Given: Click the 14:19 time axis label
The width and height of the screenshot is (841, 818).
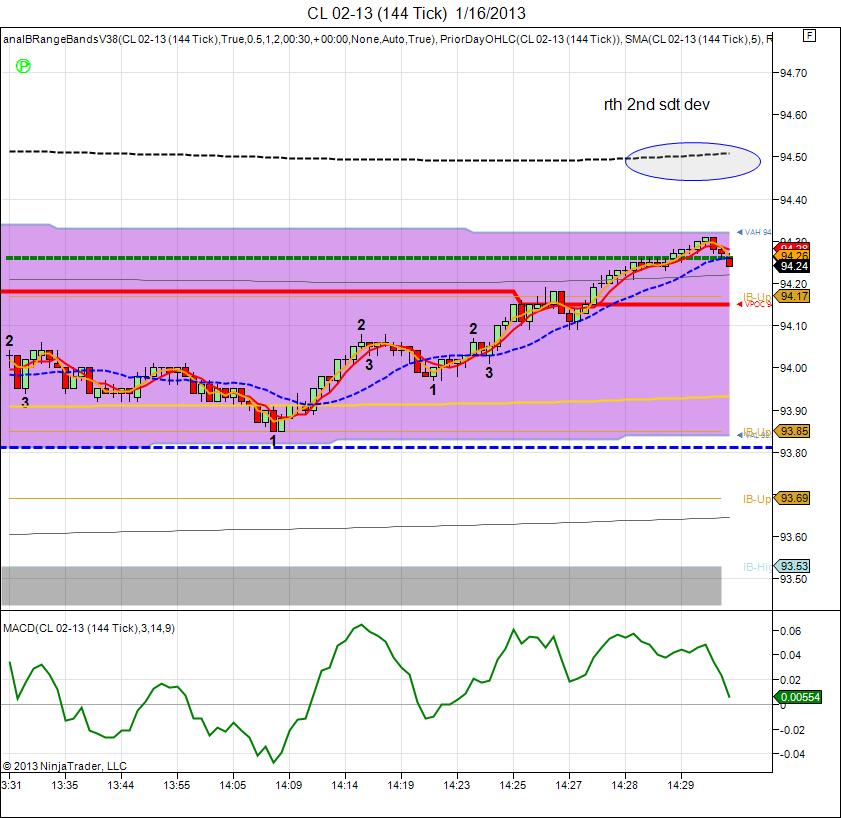Looking at the screenshot, I should (x=401, y=785).
